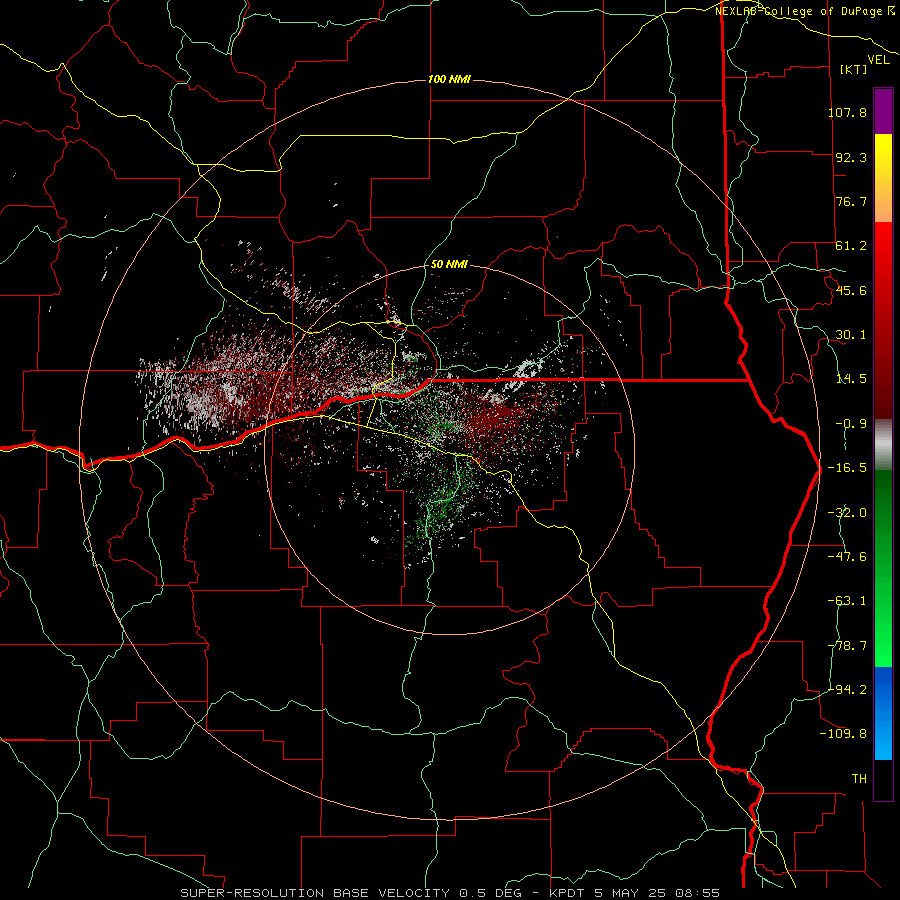Click the -16.5 velocity scale value
Image resolution: width=900 pixels, height=900 pixels.
point(847,468)
